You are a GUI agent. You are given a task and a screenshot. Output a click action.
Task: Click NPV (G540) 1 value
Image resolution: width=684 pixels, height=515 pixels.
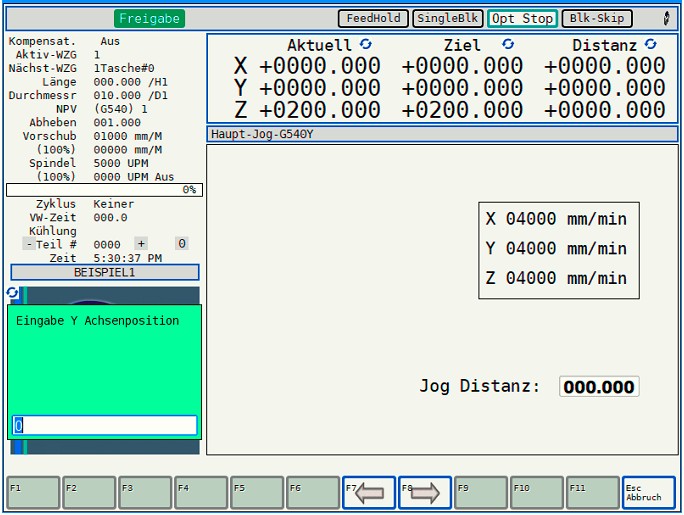pos(121,109)
